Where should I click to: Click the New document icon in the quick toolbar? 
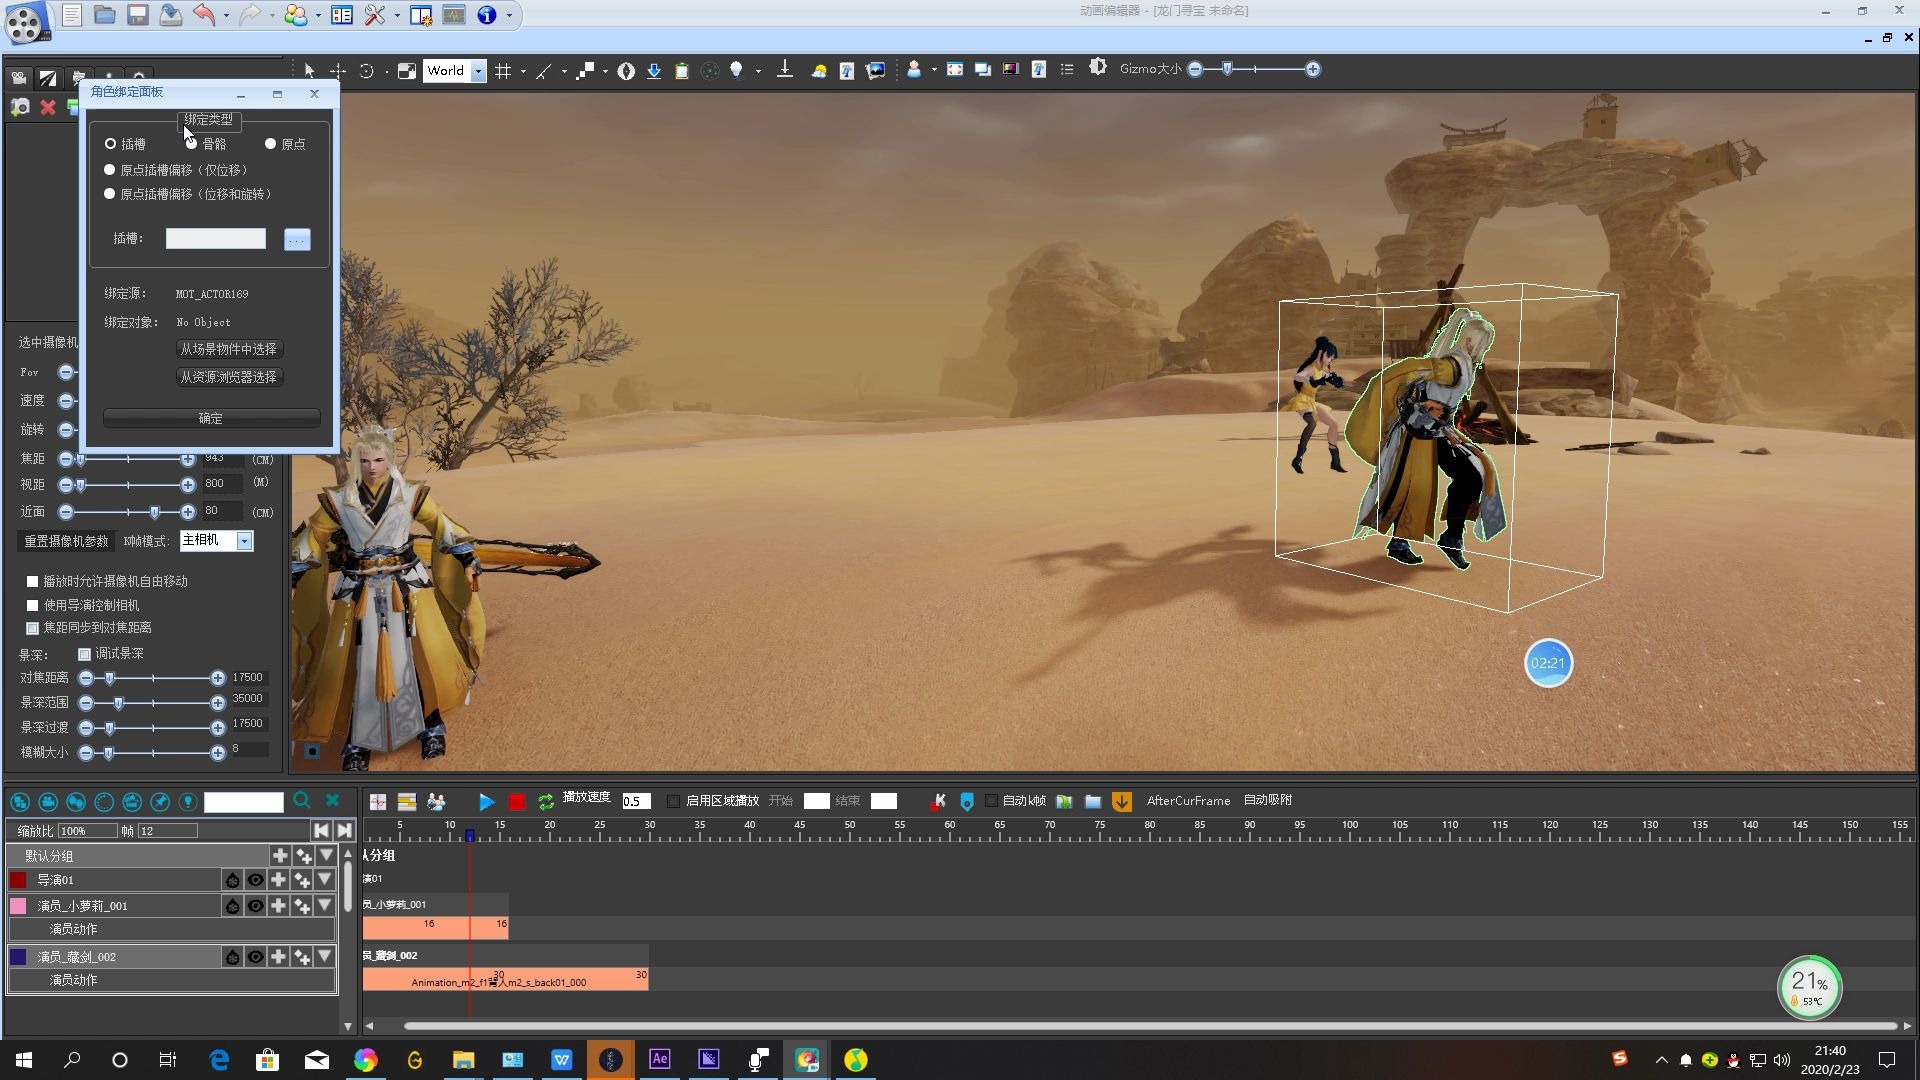pyautogui.click(x=72, y=15)
